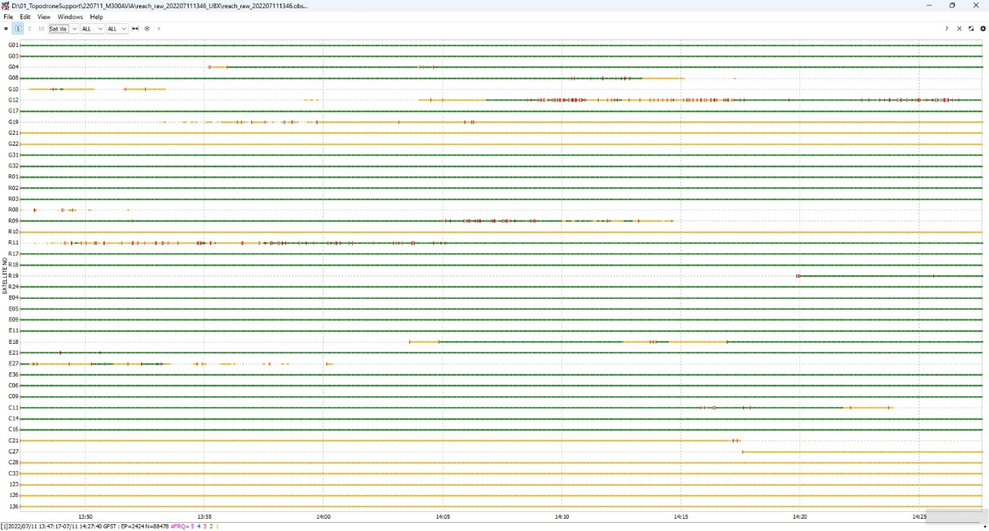The image size is (989, 531).
Task: Toggle the 1-2 difference solution button
Action: pos(41,28)
